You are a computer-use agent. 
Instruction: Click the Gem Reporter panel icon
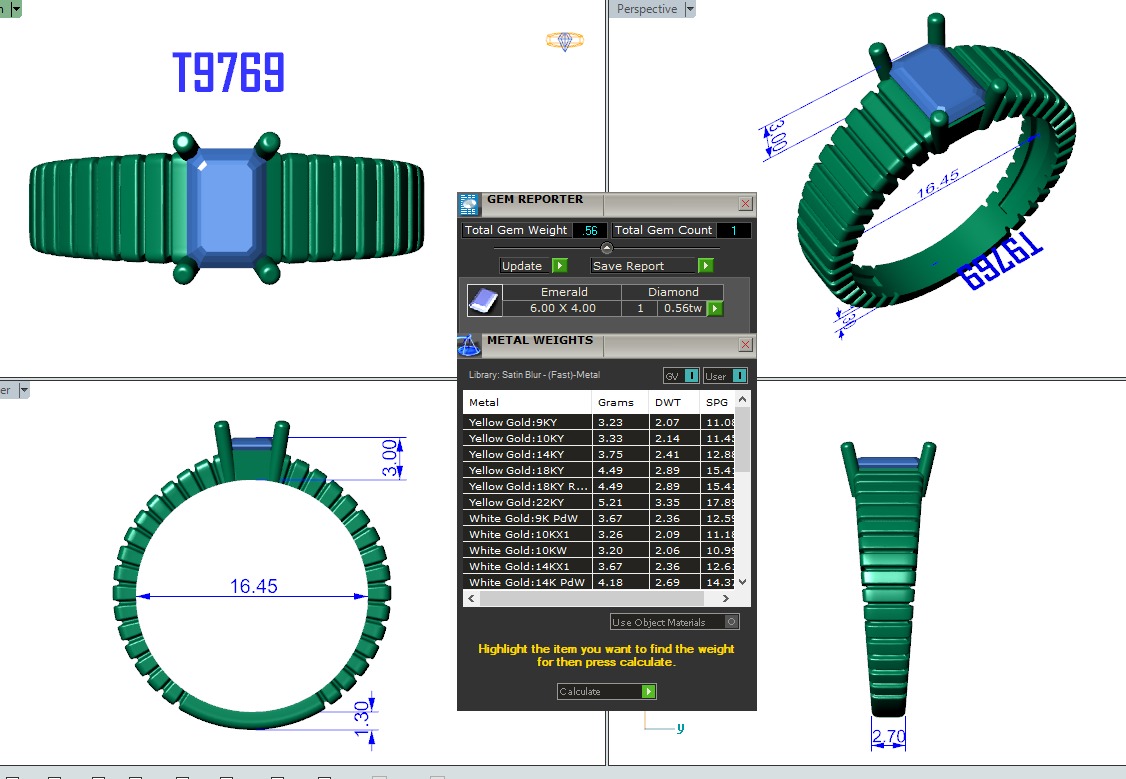click(x=468, y=204)
